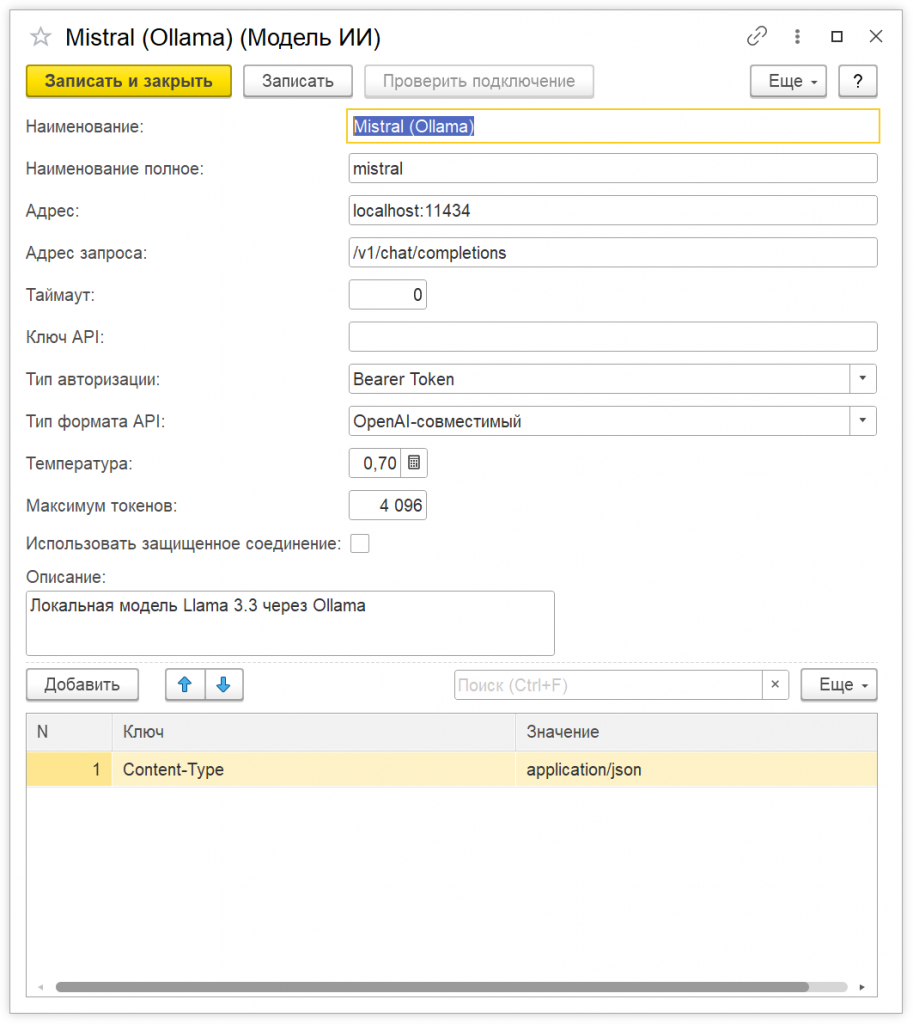The height and width of the screenshot is (1024, 913).
Task: Click the Записать и закрыть button
Action: click(129, 82)
